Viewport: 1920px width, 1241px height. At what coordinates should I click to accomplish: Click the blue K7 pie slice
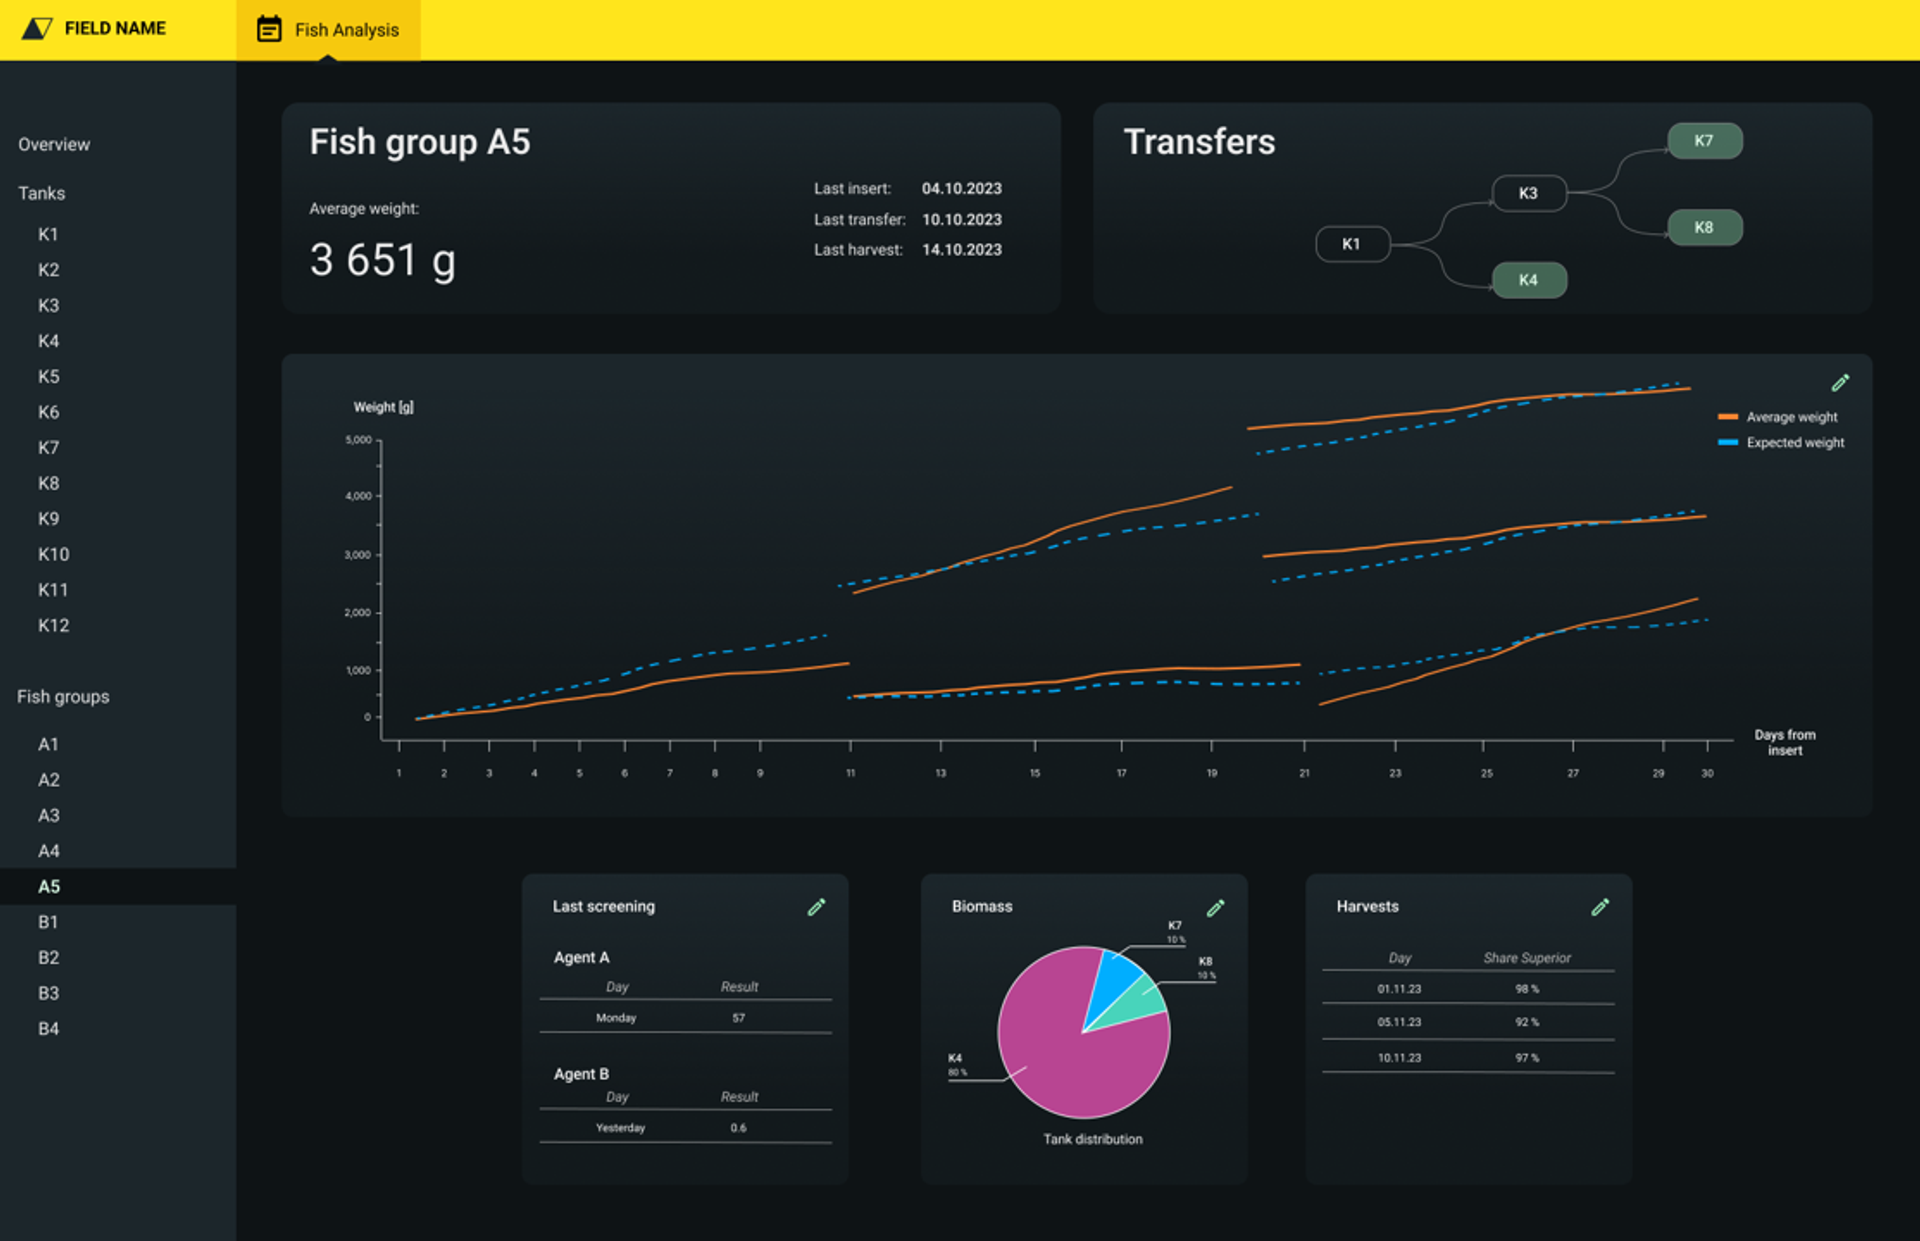pyautogui.click(x=1113, y=980)
